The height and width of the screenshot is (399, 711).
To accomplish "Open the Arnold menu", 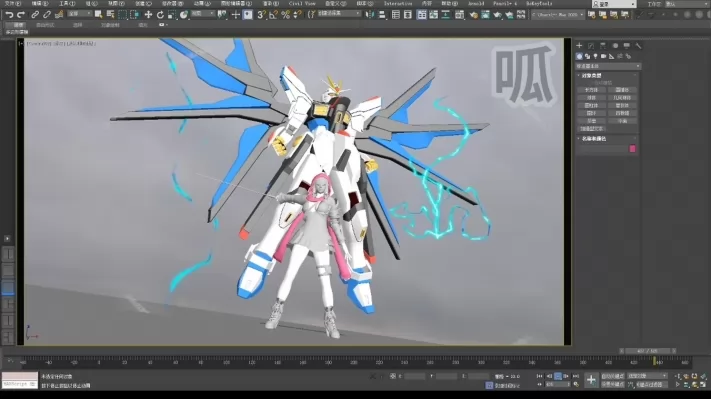I will tap(476, 4).
